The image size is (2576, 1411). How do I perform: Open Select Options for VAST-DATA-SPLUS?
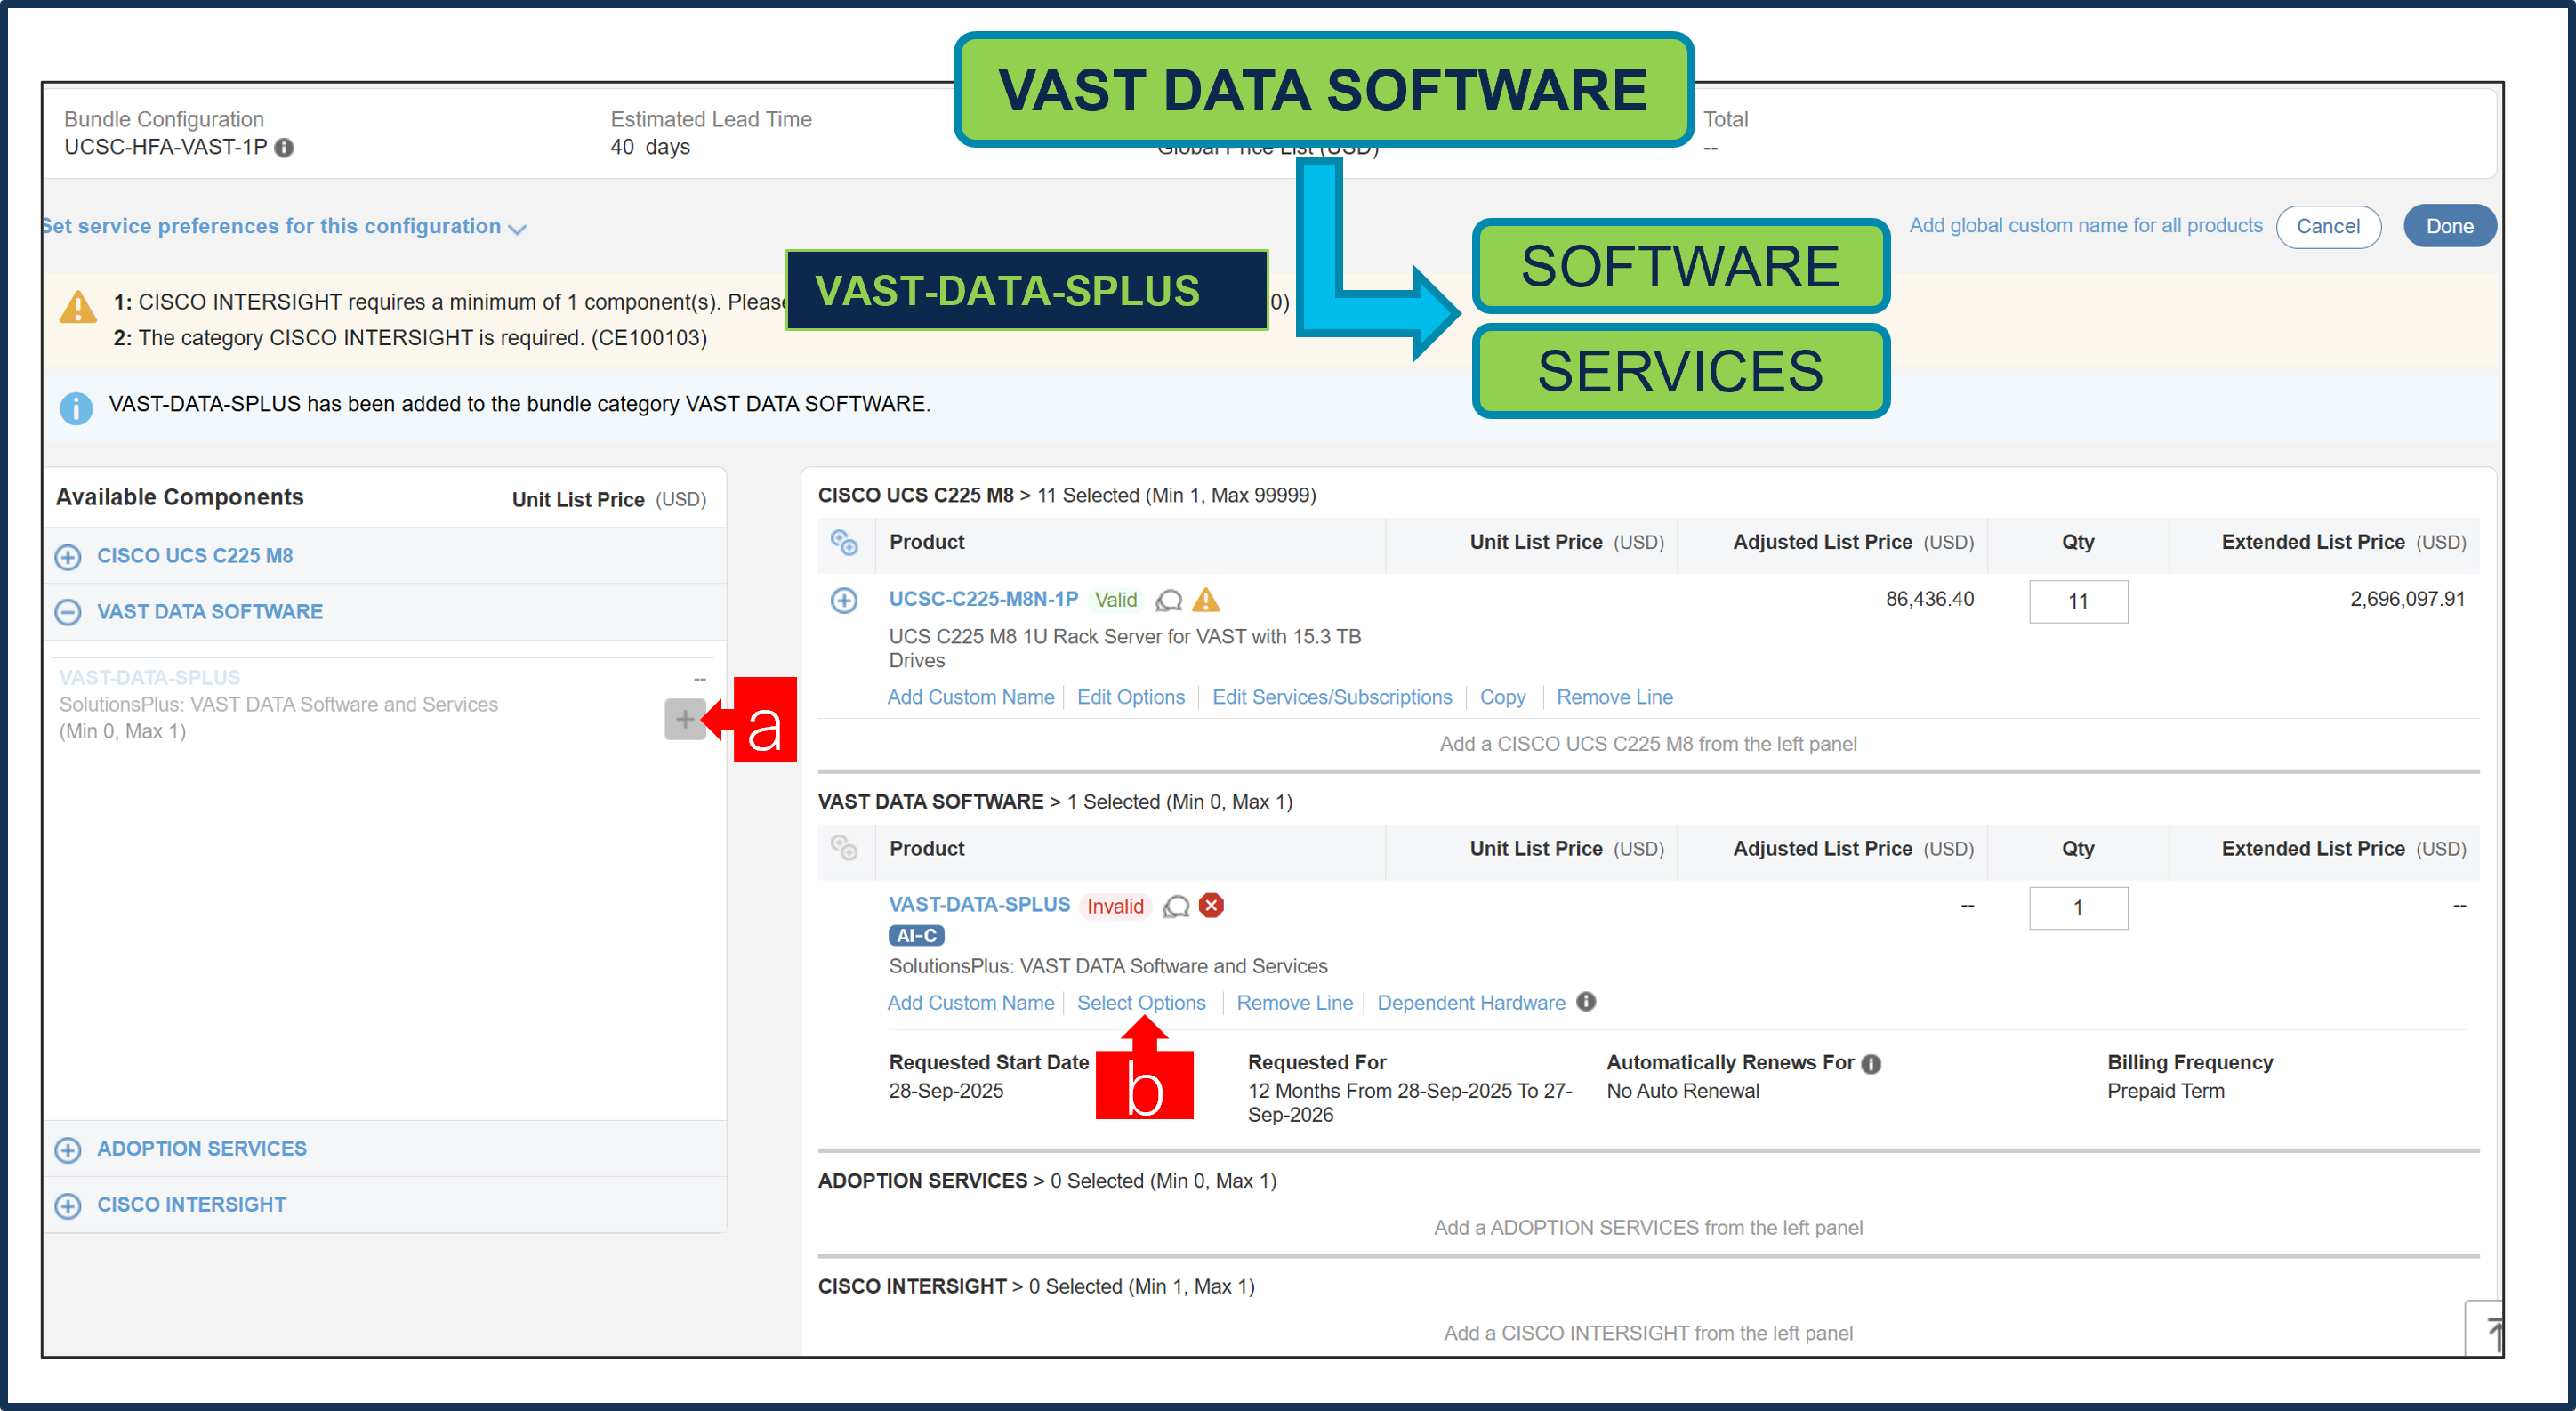(1141, 1003)
